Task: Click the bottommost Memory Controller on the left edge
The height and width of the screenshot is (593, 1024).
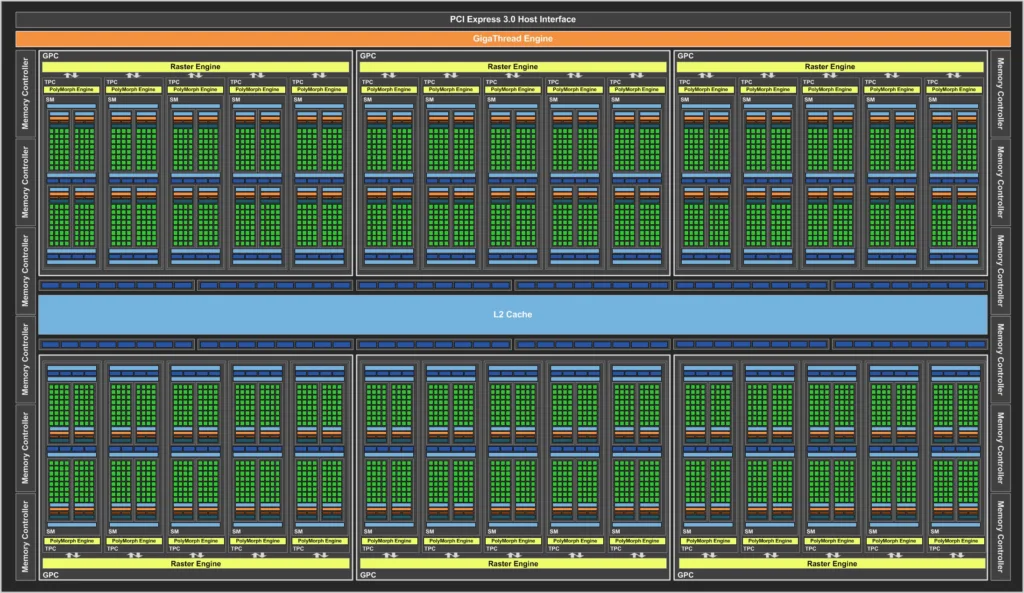Action: coord(25,534)
